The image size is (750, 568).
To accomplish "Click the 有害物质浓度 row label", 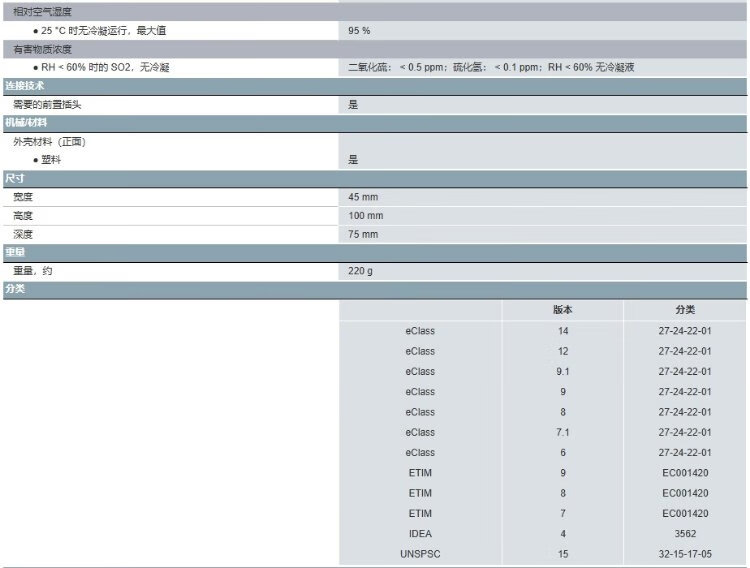I will (42, 49).
